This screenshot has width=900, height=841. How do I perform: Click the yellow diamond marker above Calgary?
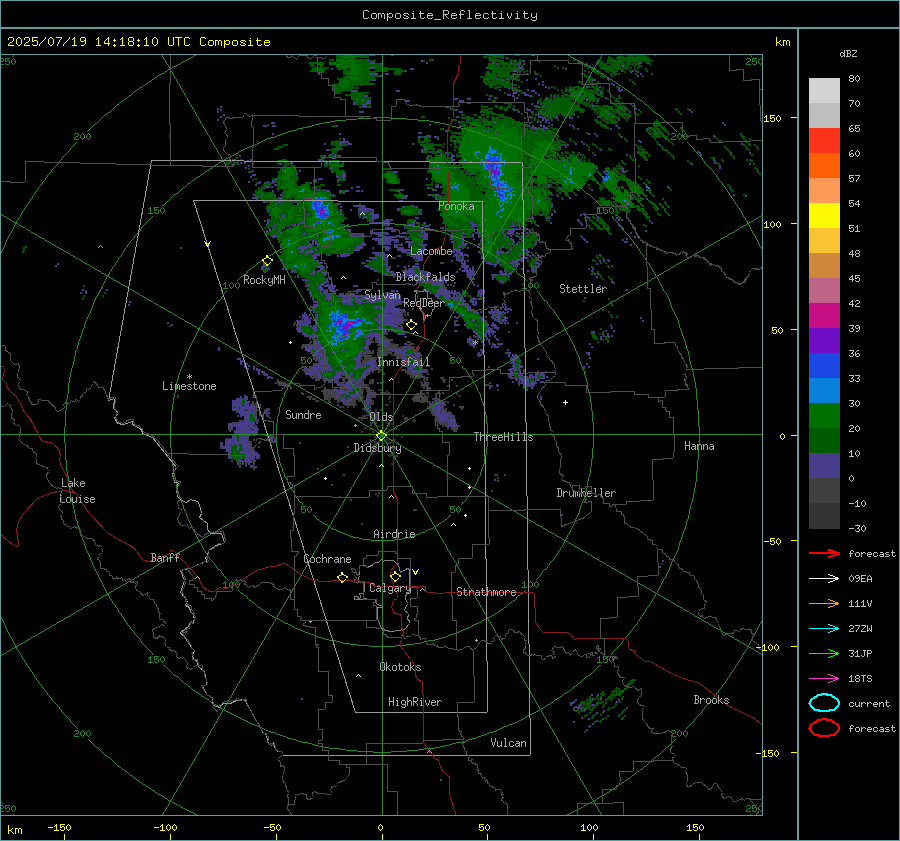tap(395, 576)
